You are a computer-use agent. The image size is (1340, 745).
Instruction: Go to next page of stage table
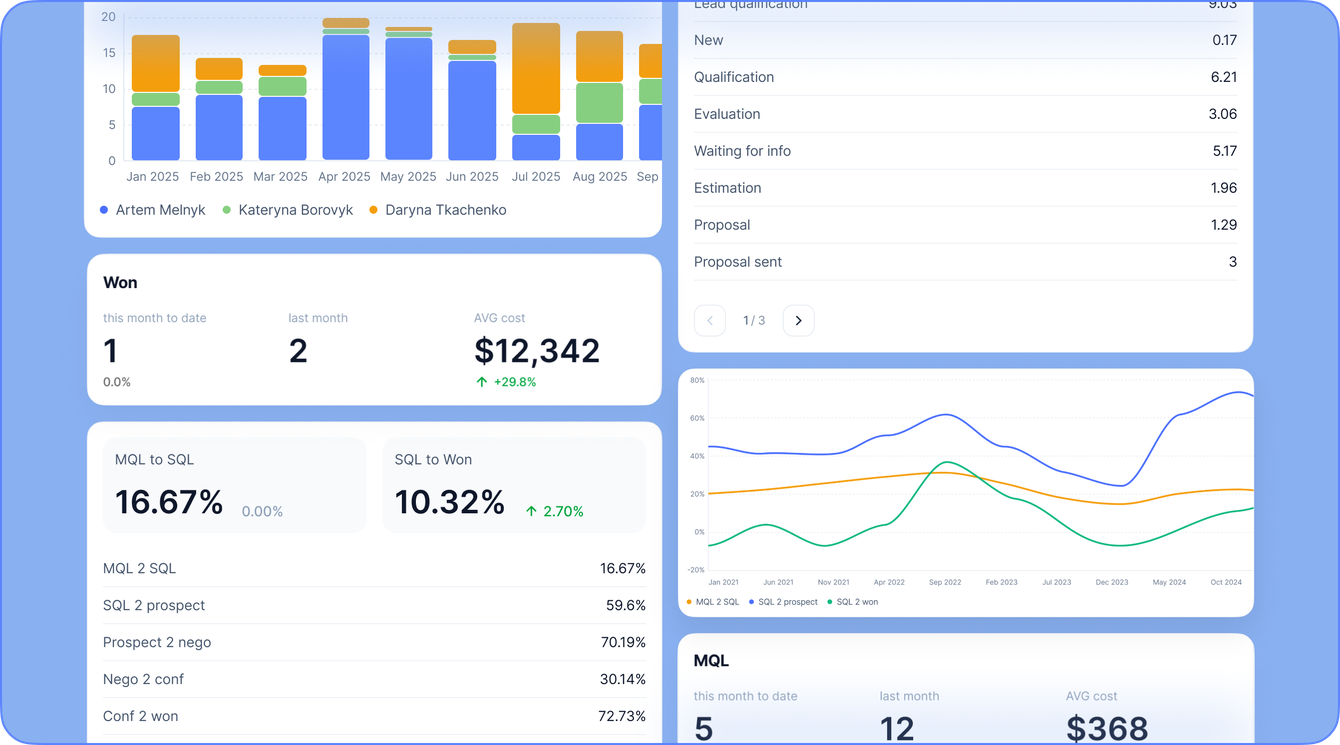tap(798, 320)
